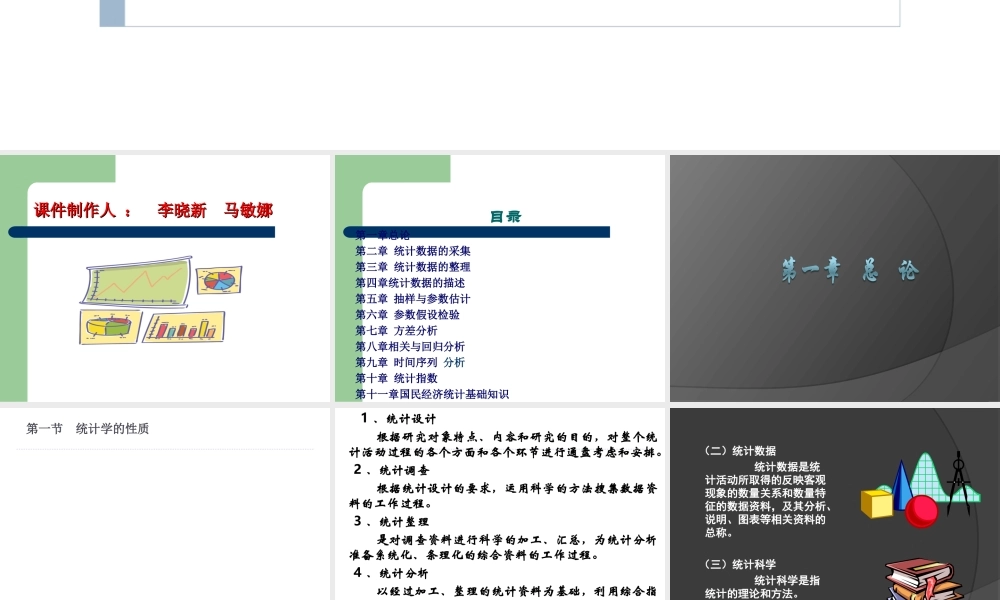This screenshot has height=600, width=1000.
Task: Click the drafting compass illustration
Action: (958, 483)
